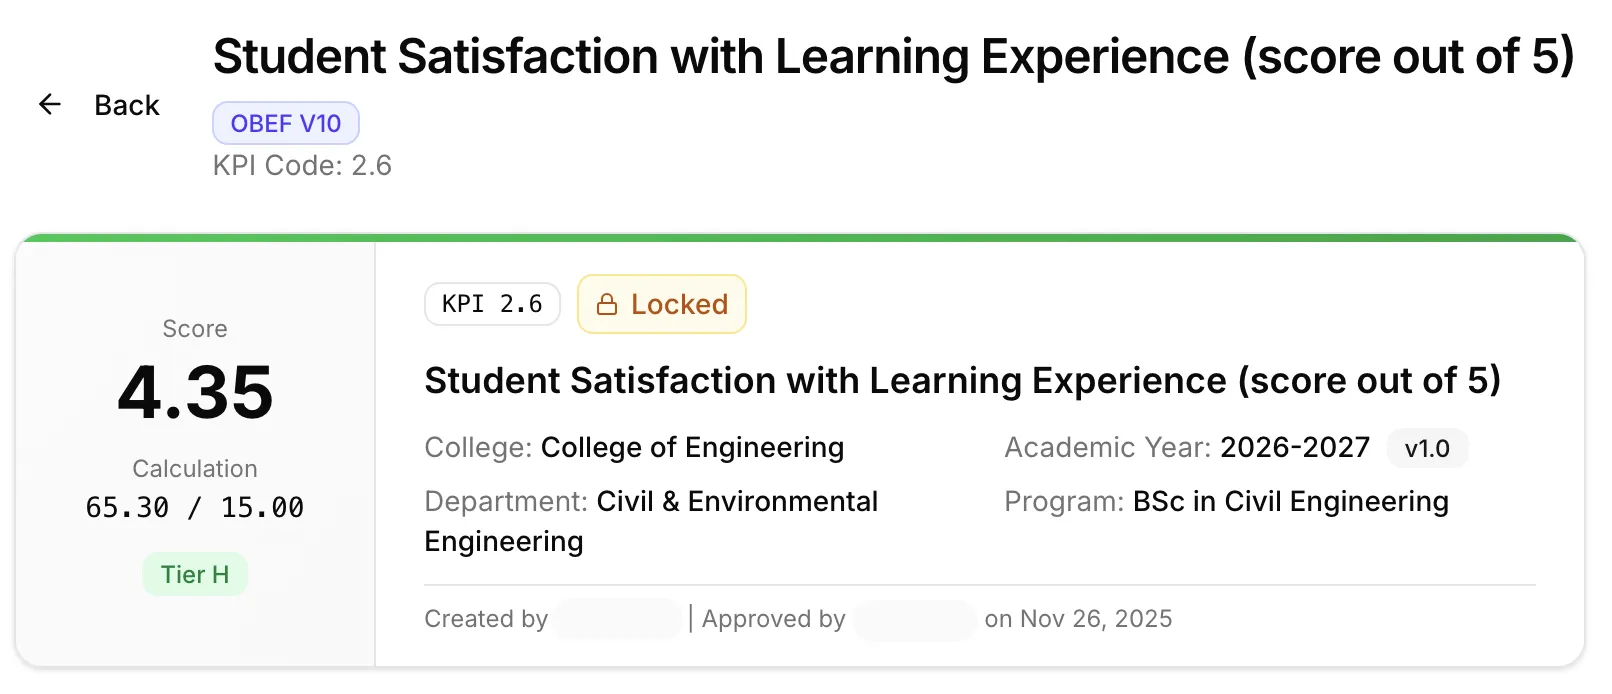Click the OBEF V10 badge
Image resolution: width=1612 pixels, height=694 pixels.
[285, 123]
